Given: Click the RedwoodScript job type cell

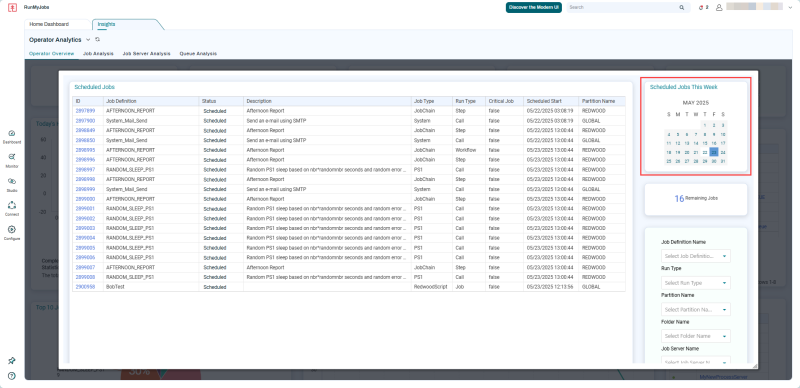Looking at the screenshot, I should tap(432, 287).
